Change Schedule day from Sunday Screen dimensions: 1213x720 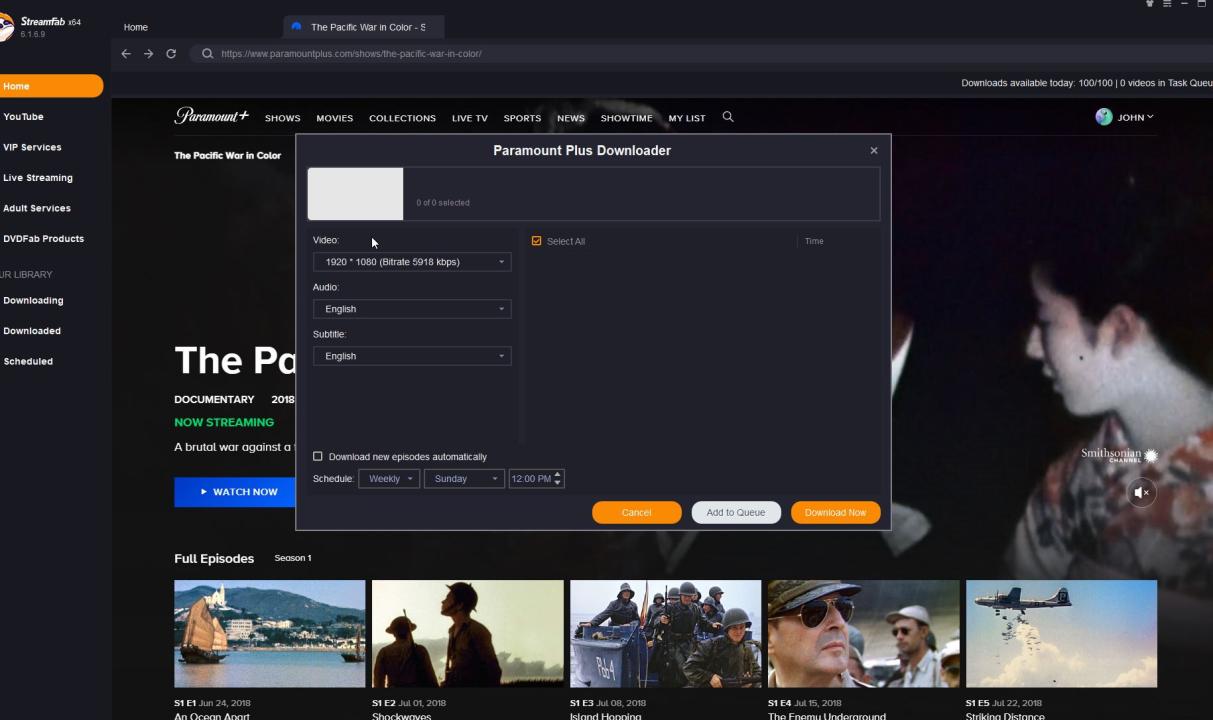(x=463, y=479)
